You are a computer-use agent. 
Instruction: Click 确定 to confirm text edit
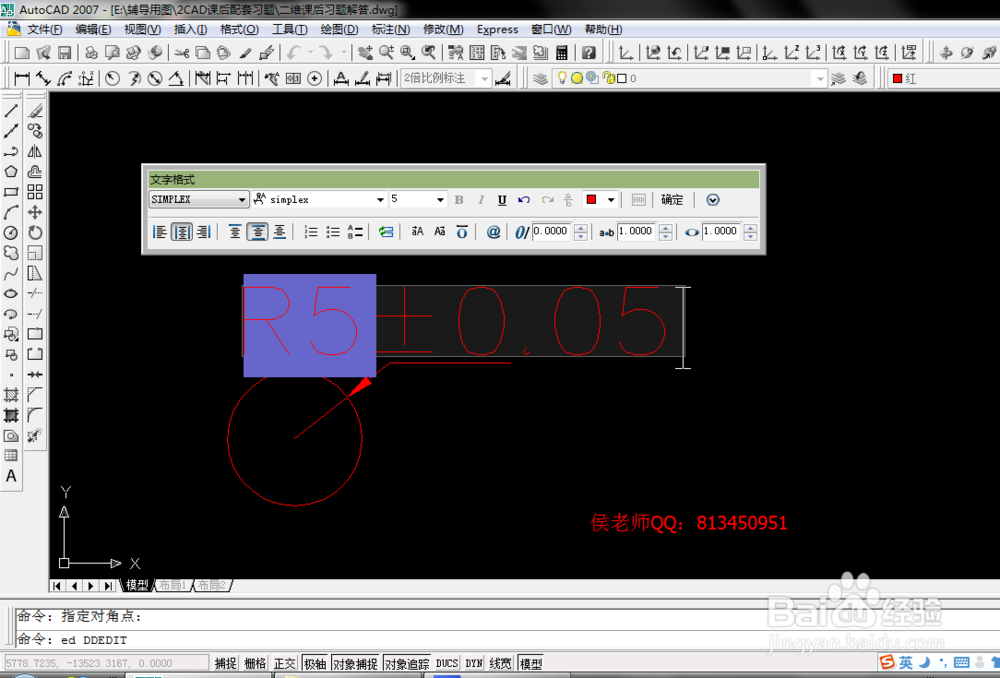(672, 200)
